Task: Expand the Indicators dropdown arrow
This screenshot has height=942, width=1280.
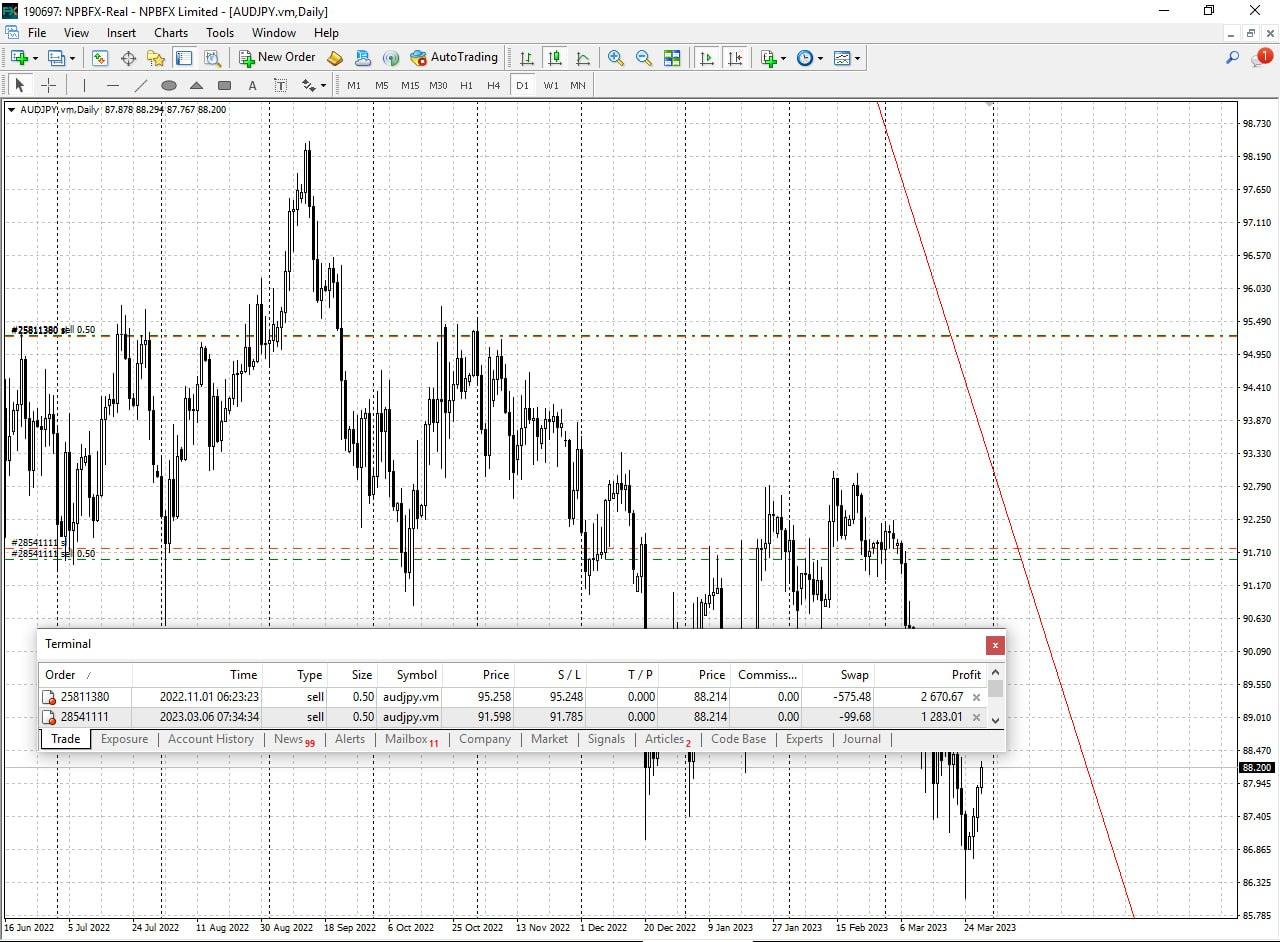Action: pos(783,59)
